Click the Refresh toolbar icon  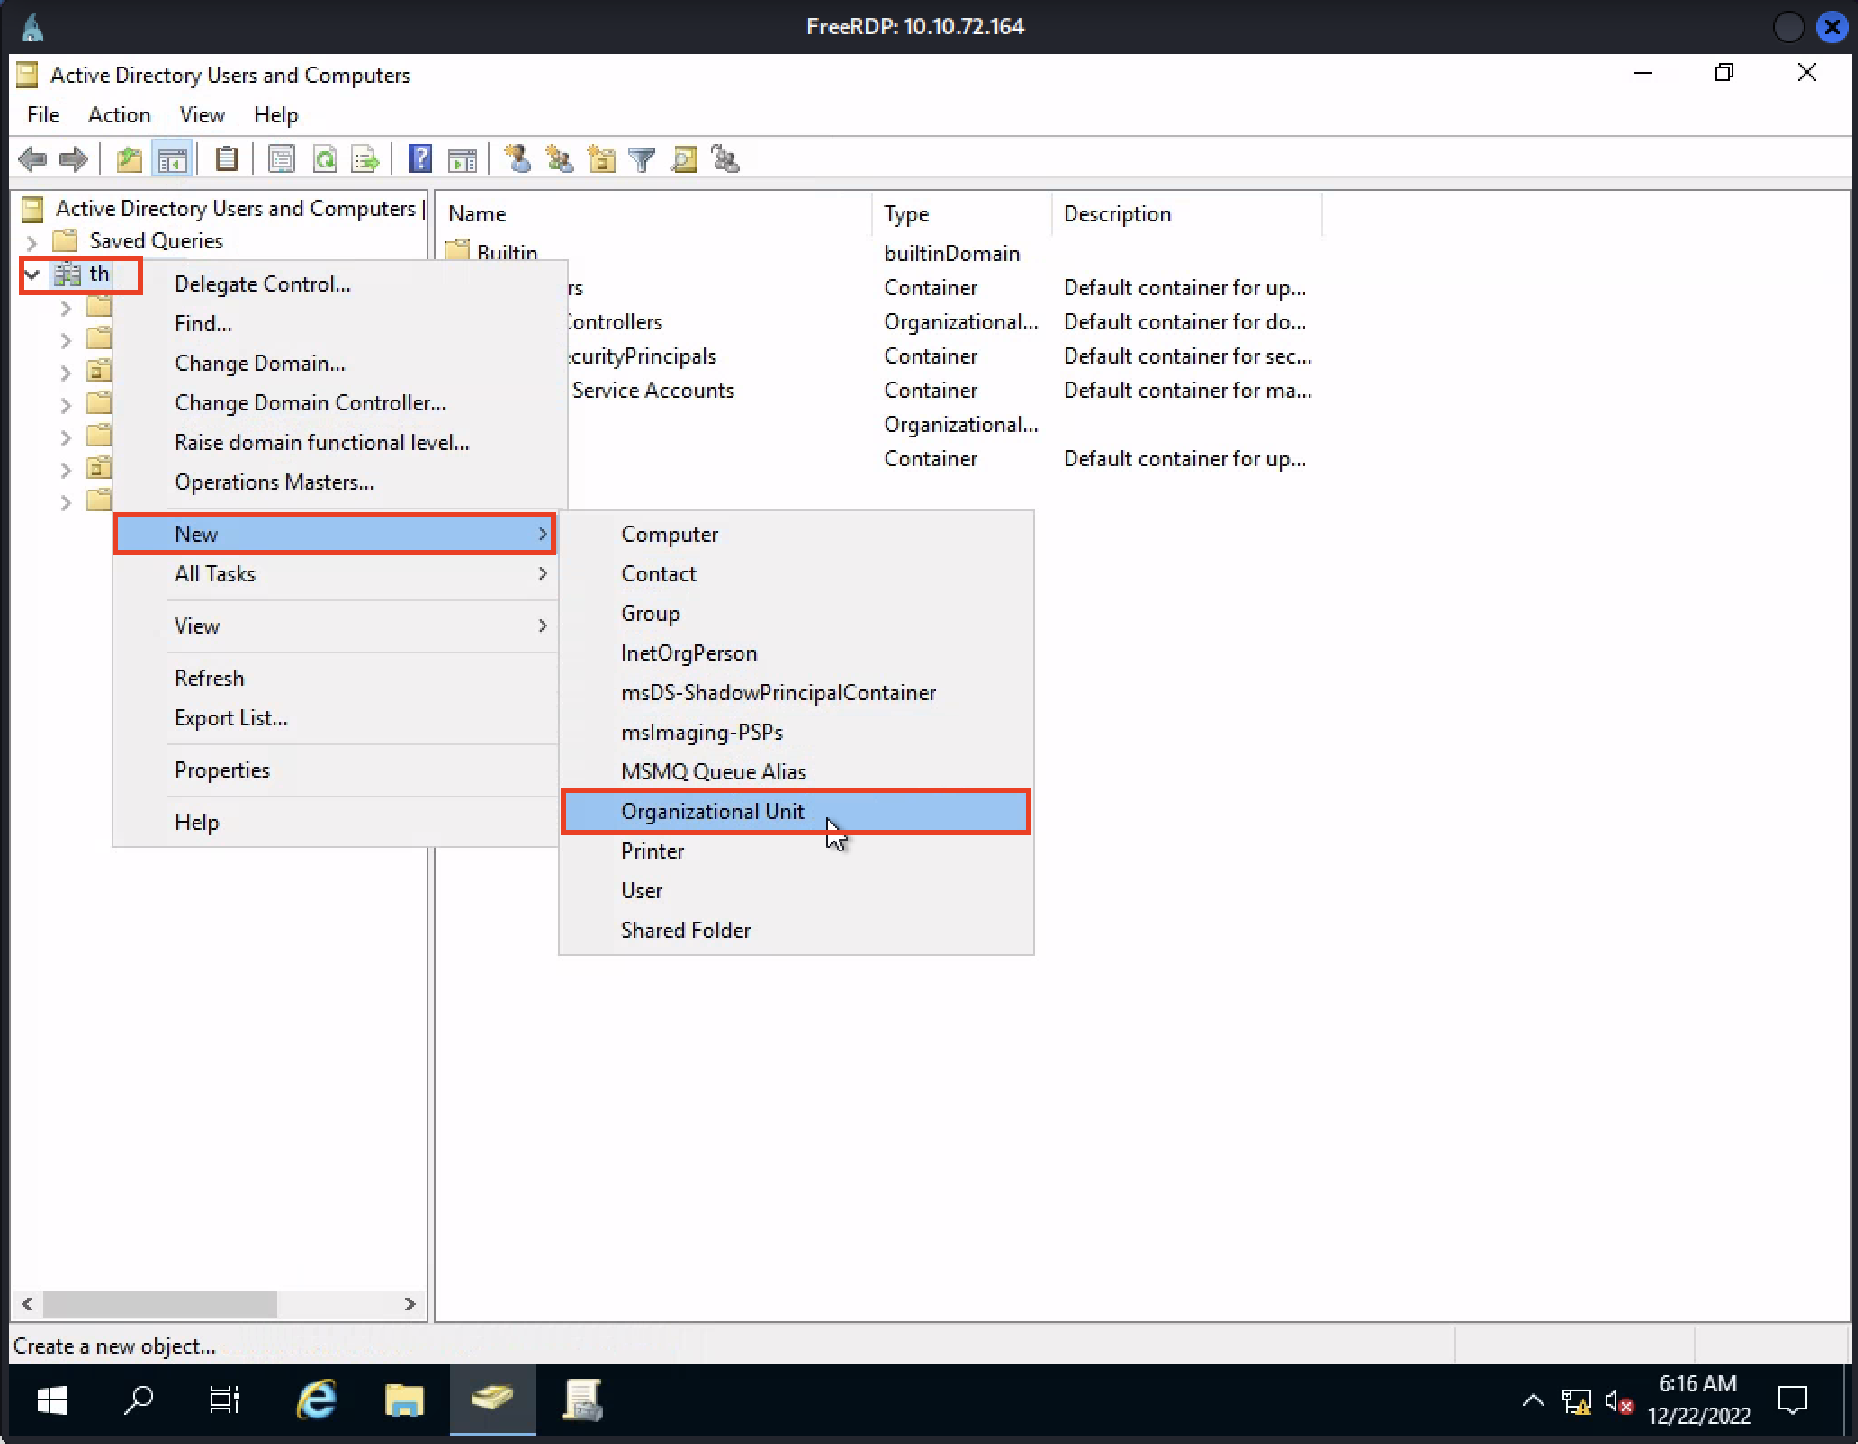(x=325, y=159)
